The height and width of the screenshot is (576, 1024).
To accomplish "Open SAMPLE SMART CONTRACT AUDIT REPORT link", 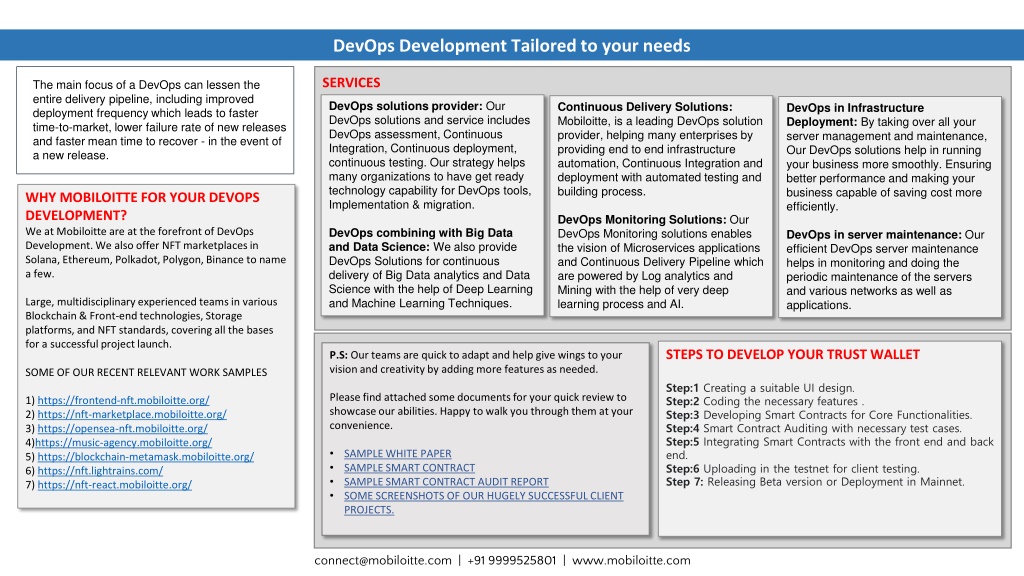I will click(x=446, y=482).
